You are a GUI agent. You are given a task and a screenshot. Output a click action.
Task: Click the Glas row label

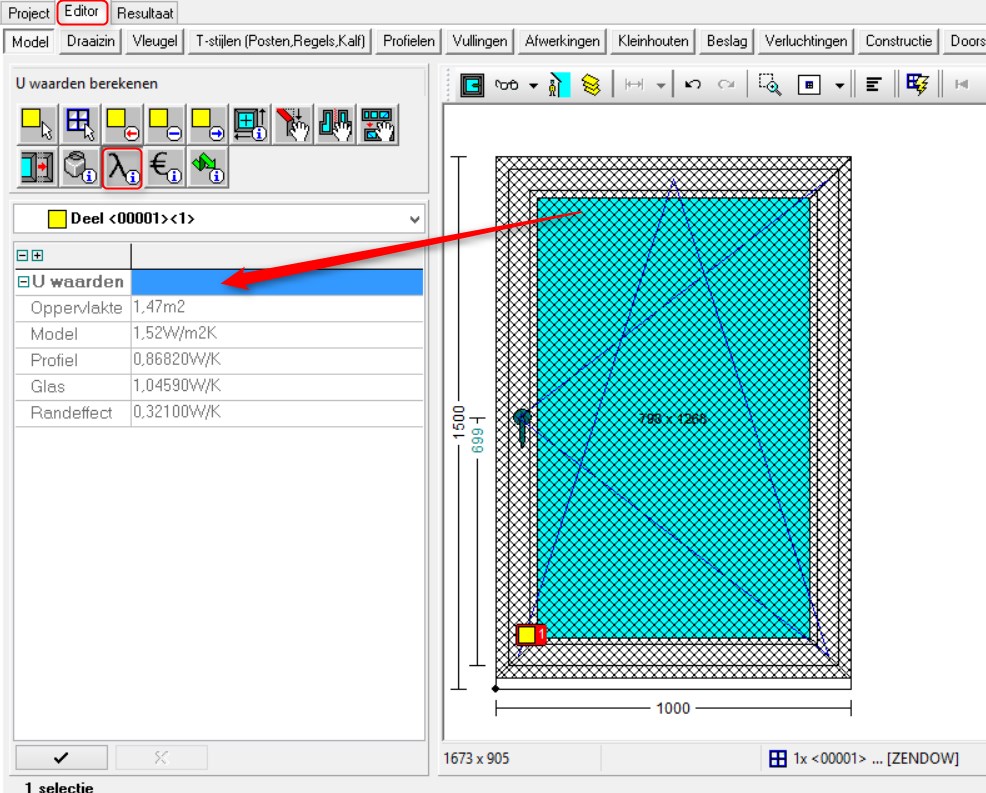click(x=48, y=387)
